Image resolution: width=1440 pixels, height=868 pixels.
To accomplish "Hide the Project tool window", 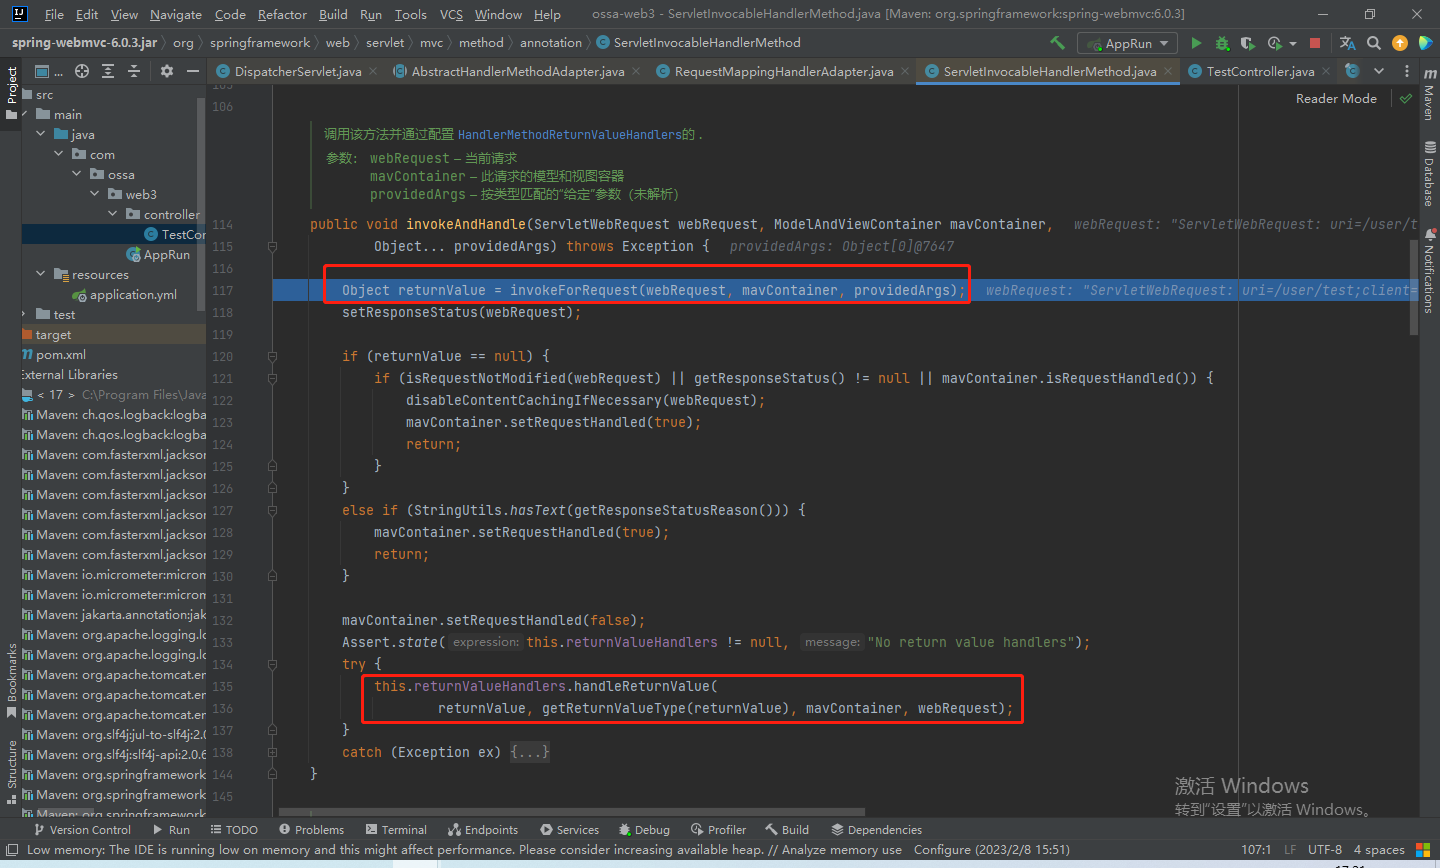I will click(x=193, y=71).
